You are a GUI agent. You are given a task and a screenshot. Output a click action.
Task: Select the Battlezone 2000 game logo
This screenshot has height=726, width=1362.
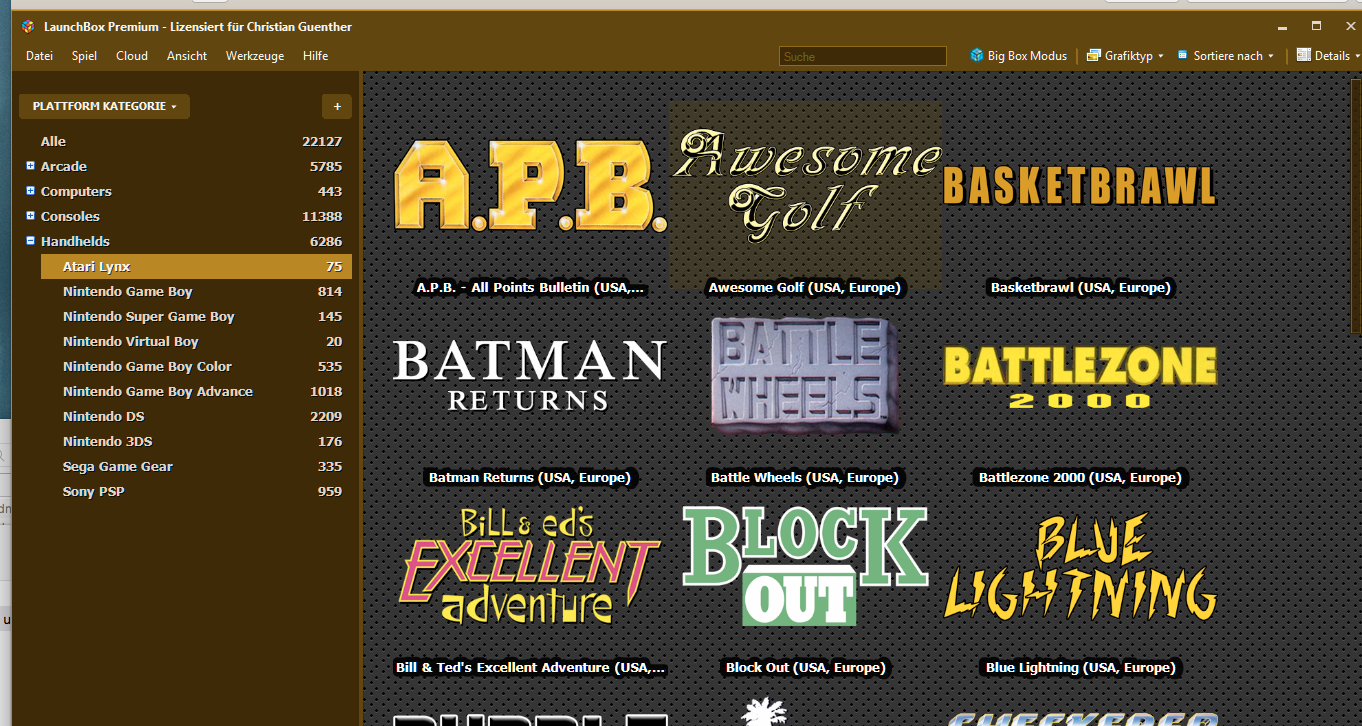(1080, 377)
